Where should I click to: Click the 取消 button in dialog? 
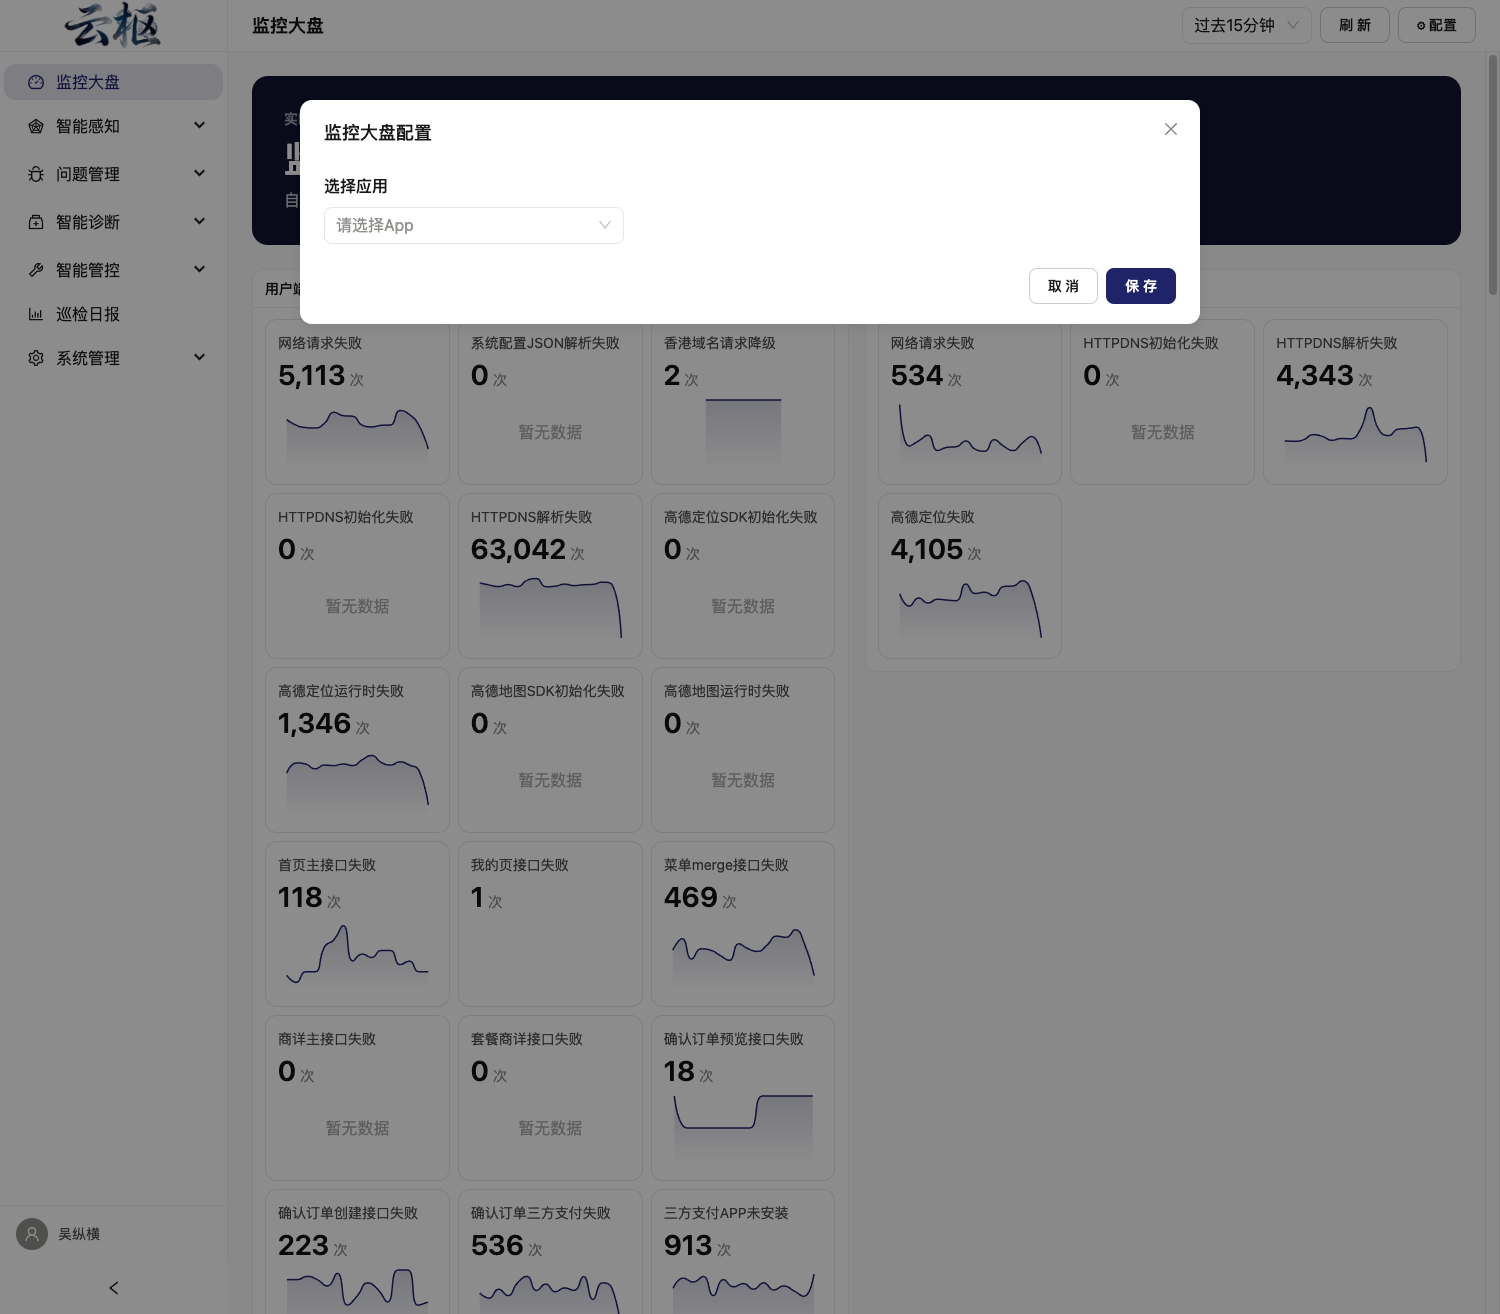[x=1063, y=286]
